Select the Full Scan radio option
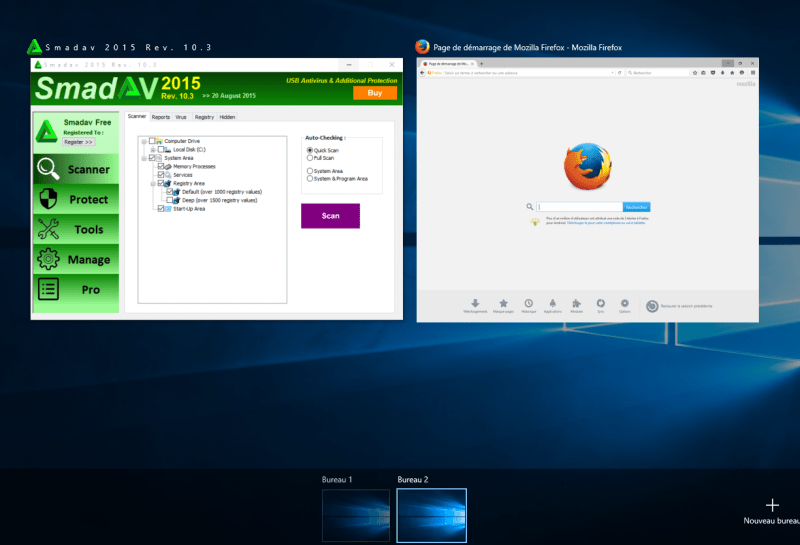 point(310,158)
